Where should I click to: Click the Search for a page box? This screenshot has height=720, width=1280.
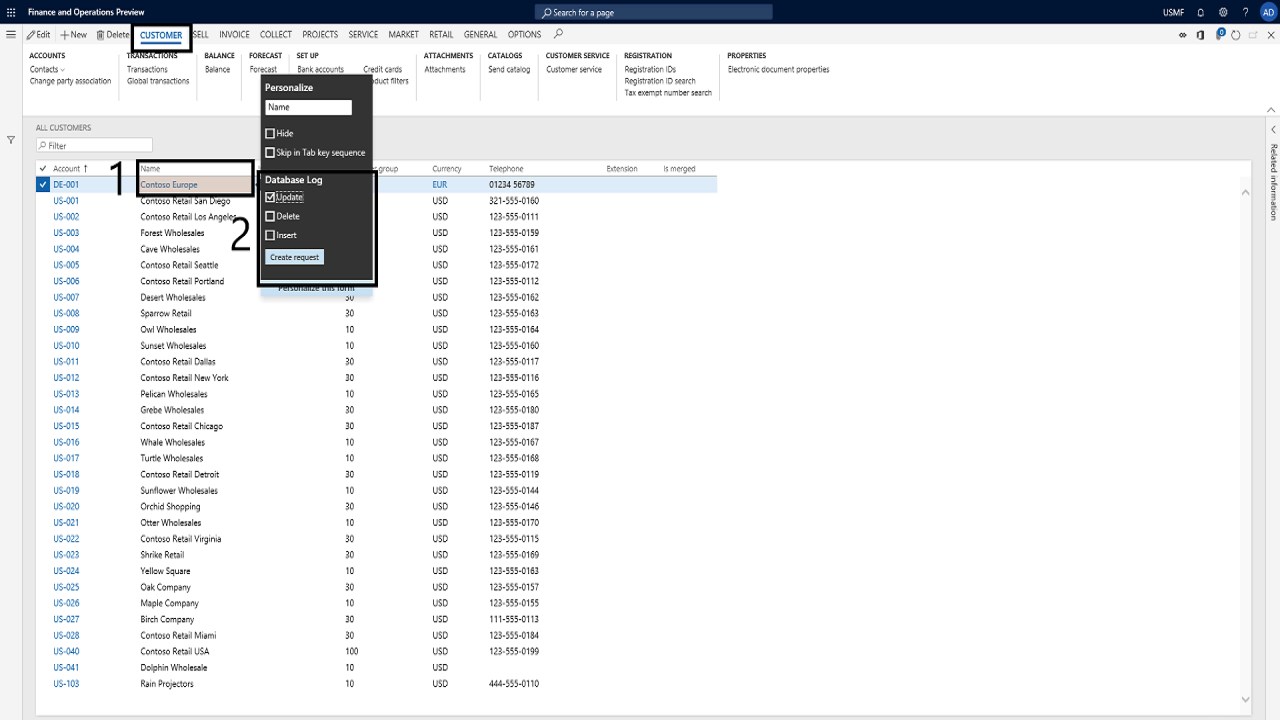point(654,12)
